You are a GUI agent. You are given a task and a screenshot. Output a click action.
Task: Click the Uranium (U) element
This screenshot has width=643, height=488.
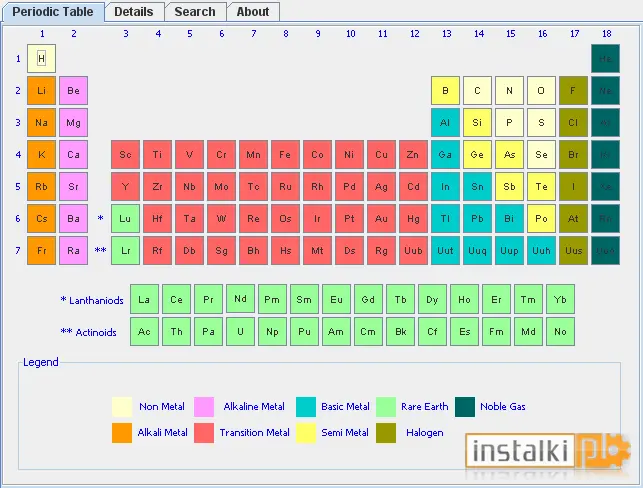(x=240, y=331)
